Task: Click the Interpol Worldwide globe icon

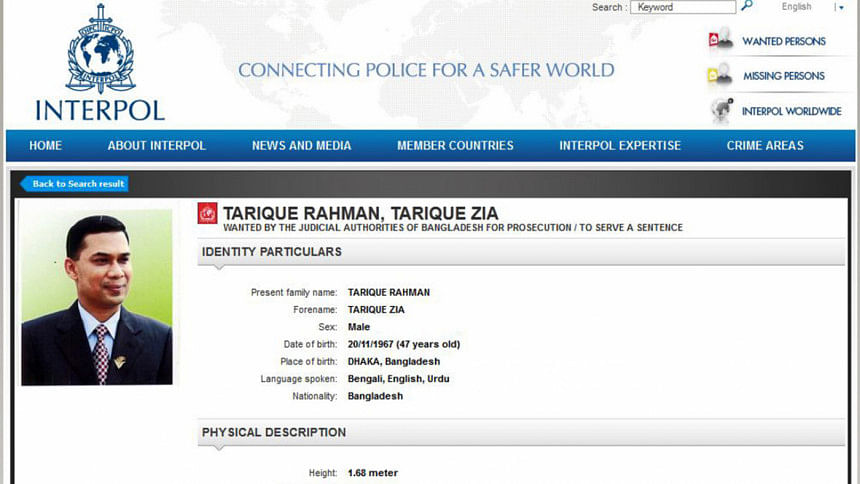Action: click(719, 110)
